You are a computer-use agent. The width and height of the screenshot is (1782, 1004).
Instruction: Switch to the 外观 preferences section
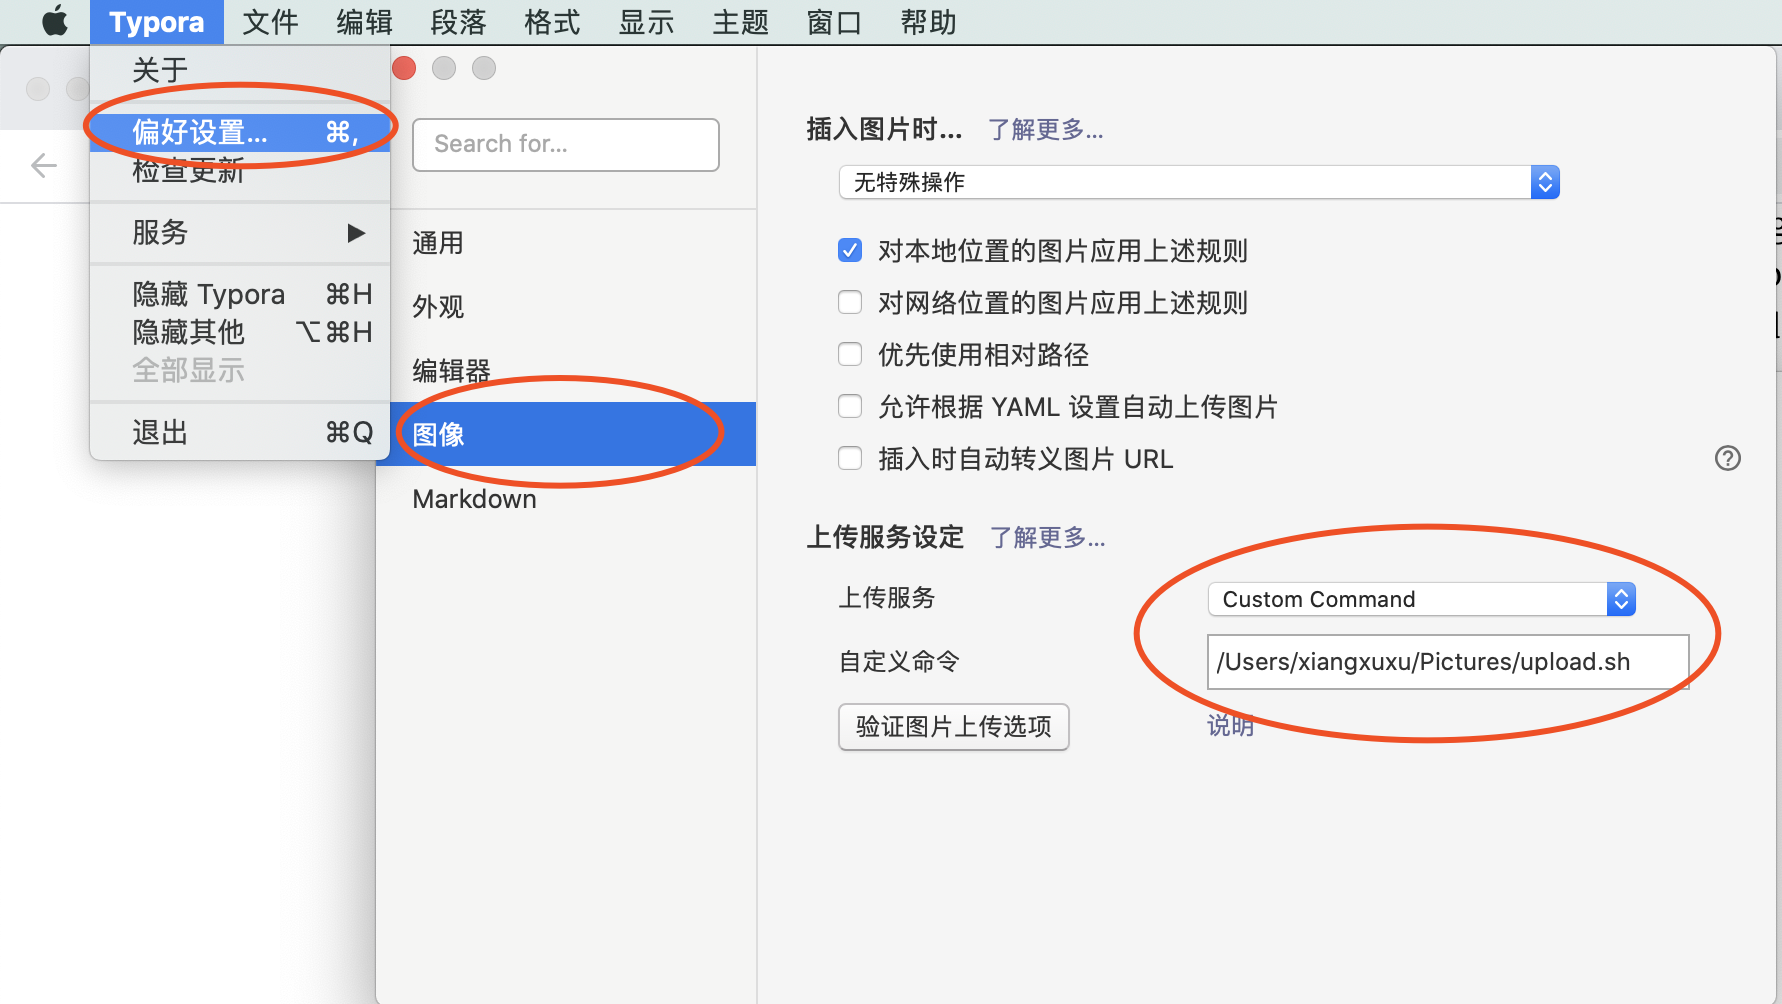click(x=566, y=307)
